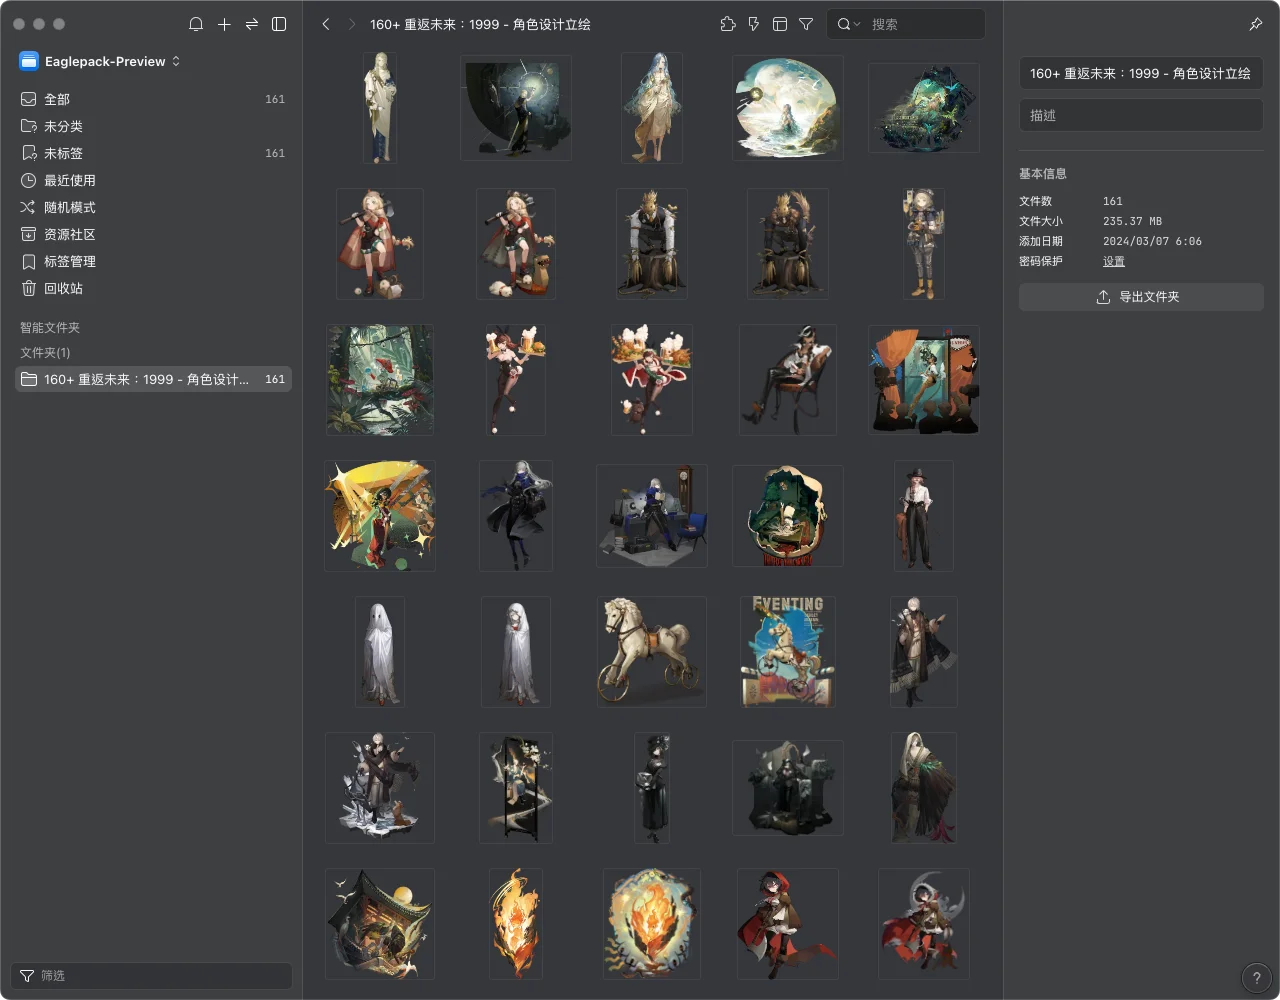Click the 筛选 filter field at sidebar bottom
This screenshot has height=1000, width=1280.
click(x=152, y=976)
